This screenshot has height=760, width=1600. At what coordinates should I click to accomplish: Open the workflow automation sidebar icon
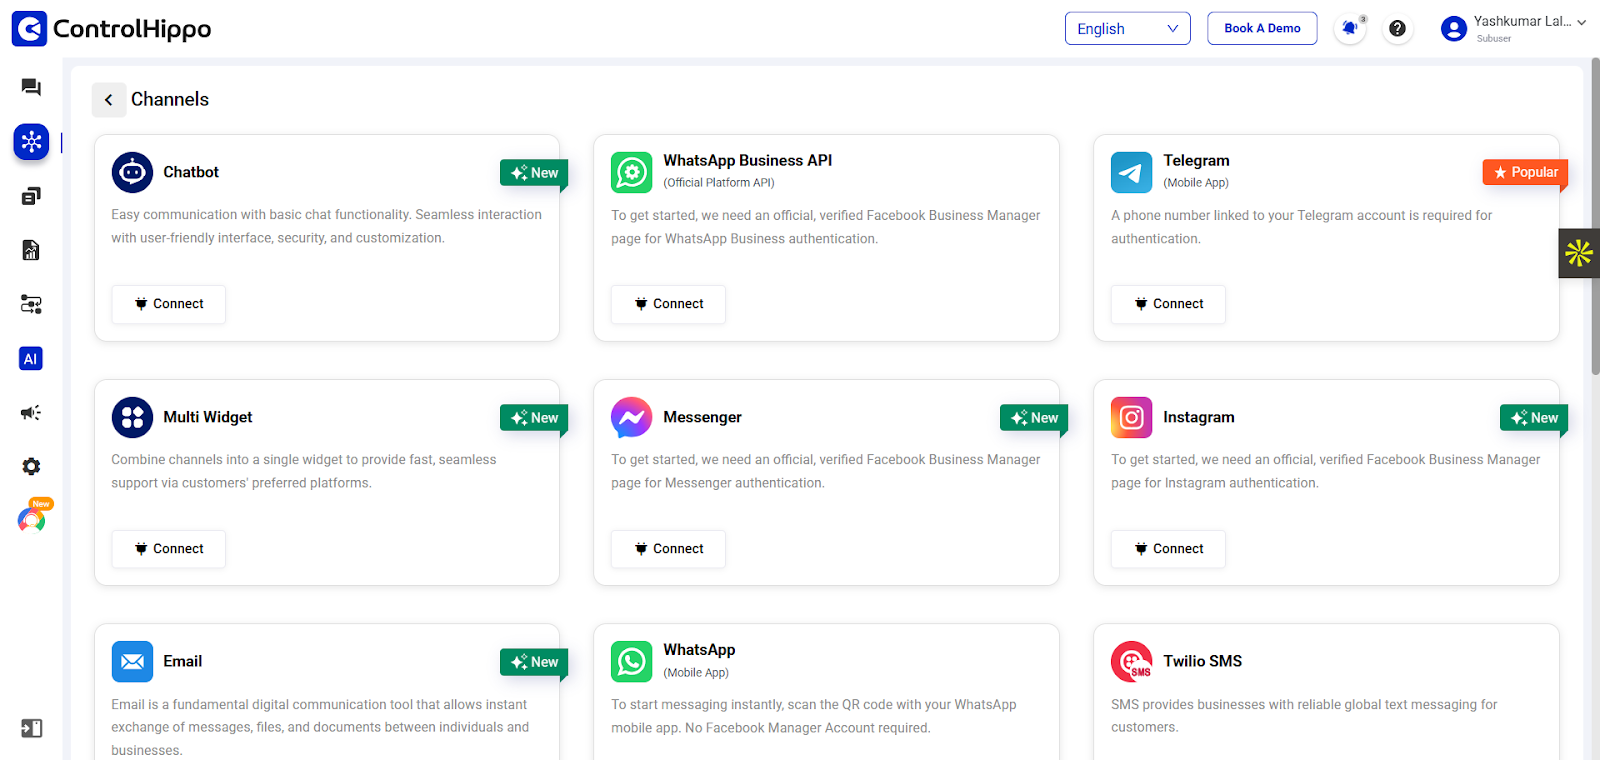click(x=31, y=304)
